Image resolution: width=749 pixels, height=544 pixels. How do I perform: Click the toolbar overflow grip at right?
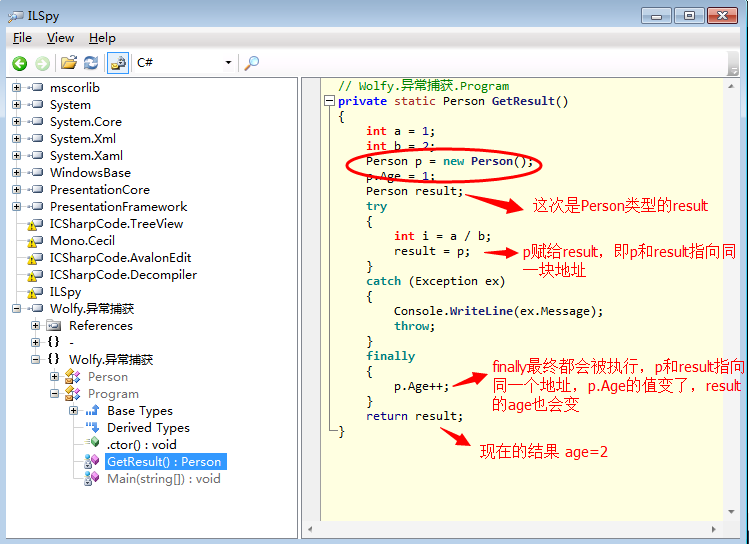733,63
